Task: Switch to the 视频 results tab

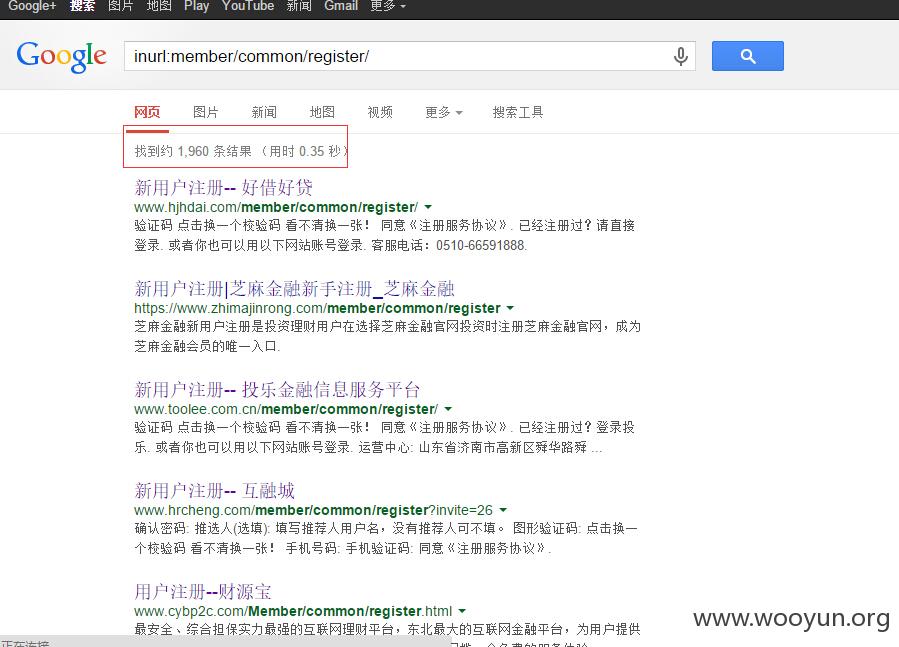Action: [x=380, y=112]
